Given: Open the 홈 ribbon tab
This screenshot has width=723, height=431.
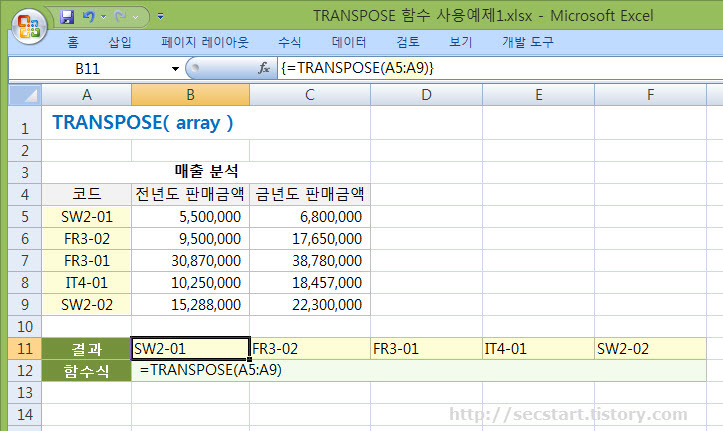Looking at the screenshot, I should coord(73,43).
